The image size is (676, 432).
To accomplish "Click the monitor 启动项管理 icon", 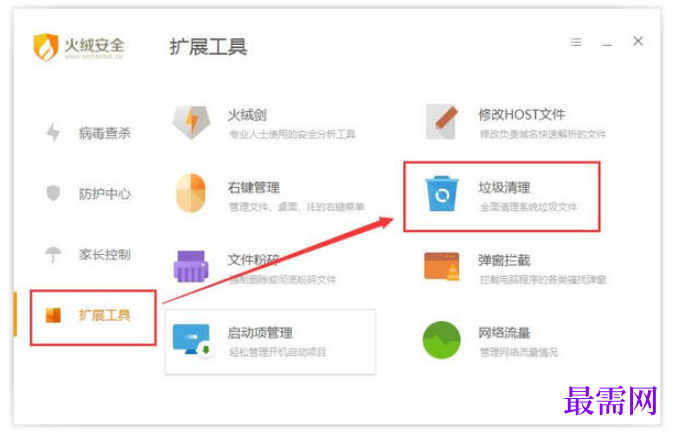I will (x=192, y=340).
